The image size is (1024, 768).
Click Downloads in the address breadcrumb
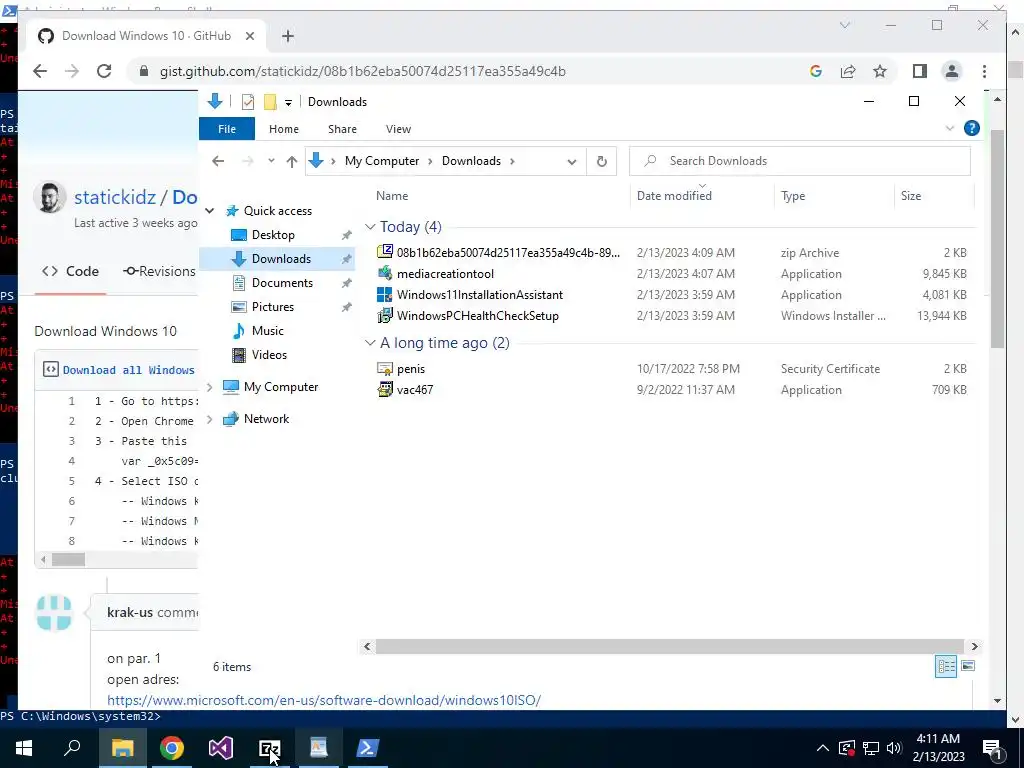click(471, 161)
